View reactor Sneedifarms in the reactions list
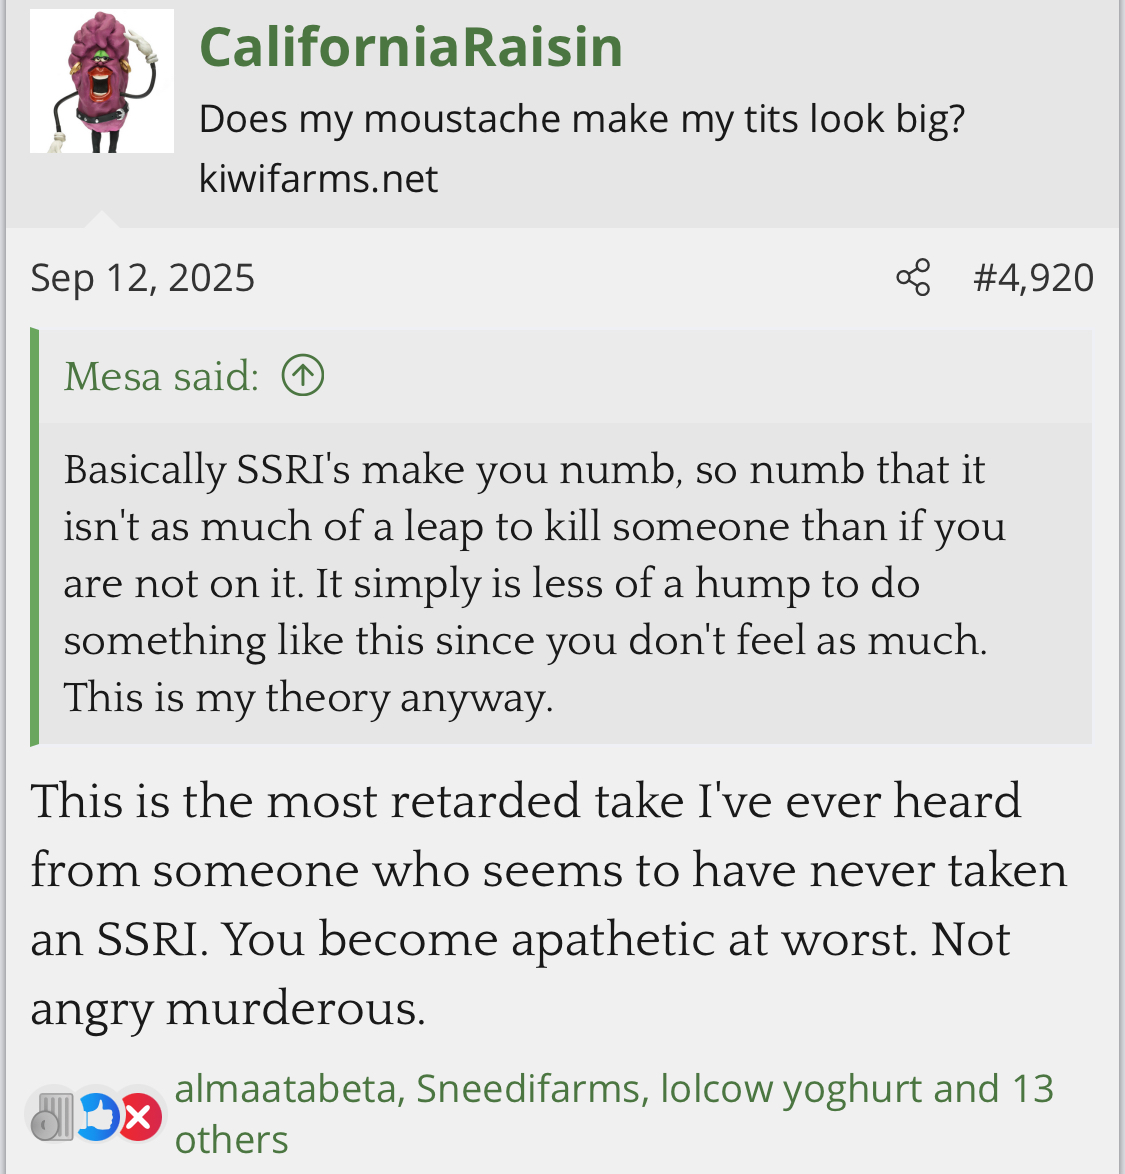 (530, 1089)
